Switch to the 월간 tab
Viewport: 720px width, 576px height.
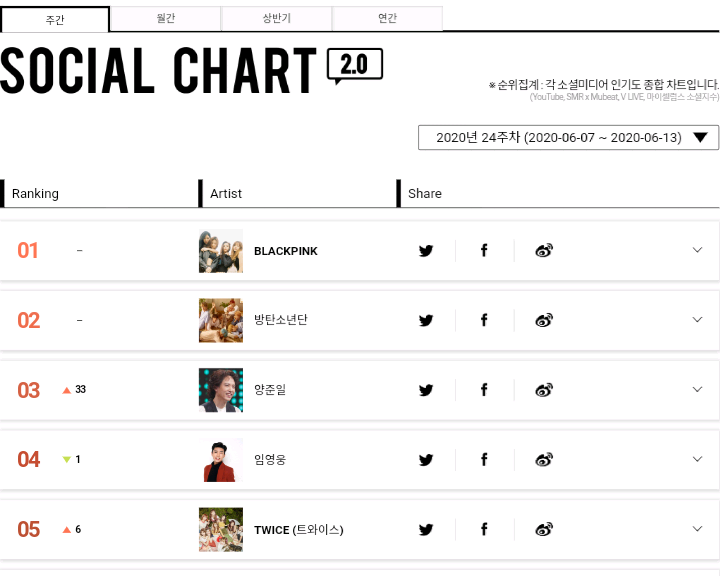tap(165, 19)
